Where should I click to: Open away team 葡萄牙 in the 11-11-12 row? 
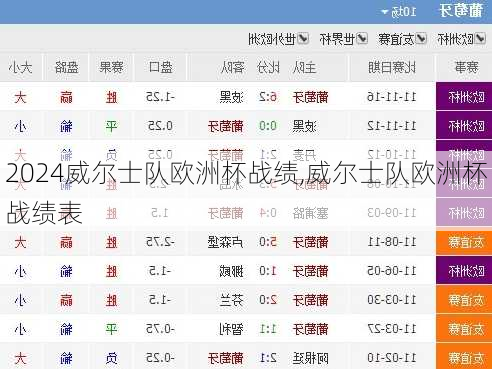226,126
